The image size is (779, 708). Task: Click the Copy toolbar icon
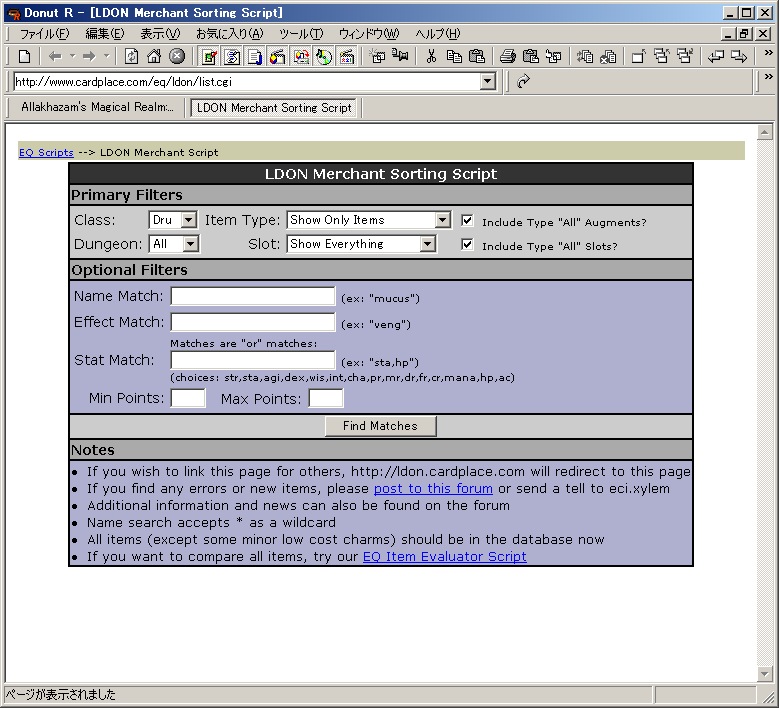454,57
